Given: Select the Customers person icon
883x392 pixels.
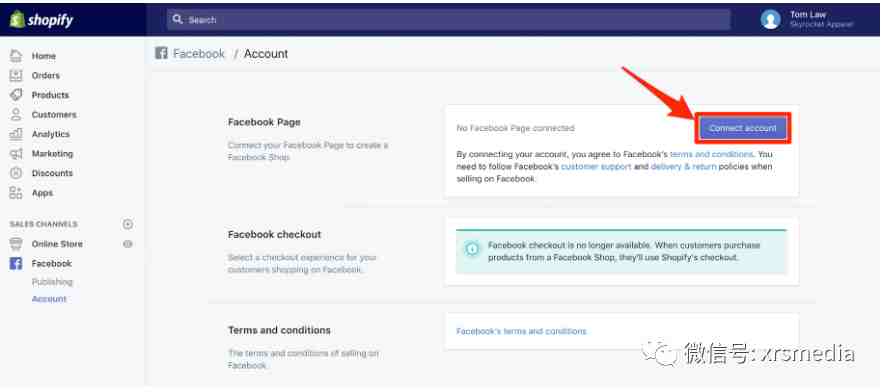Looking at the screenshot, I should [16, 114].
